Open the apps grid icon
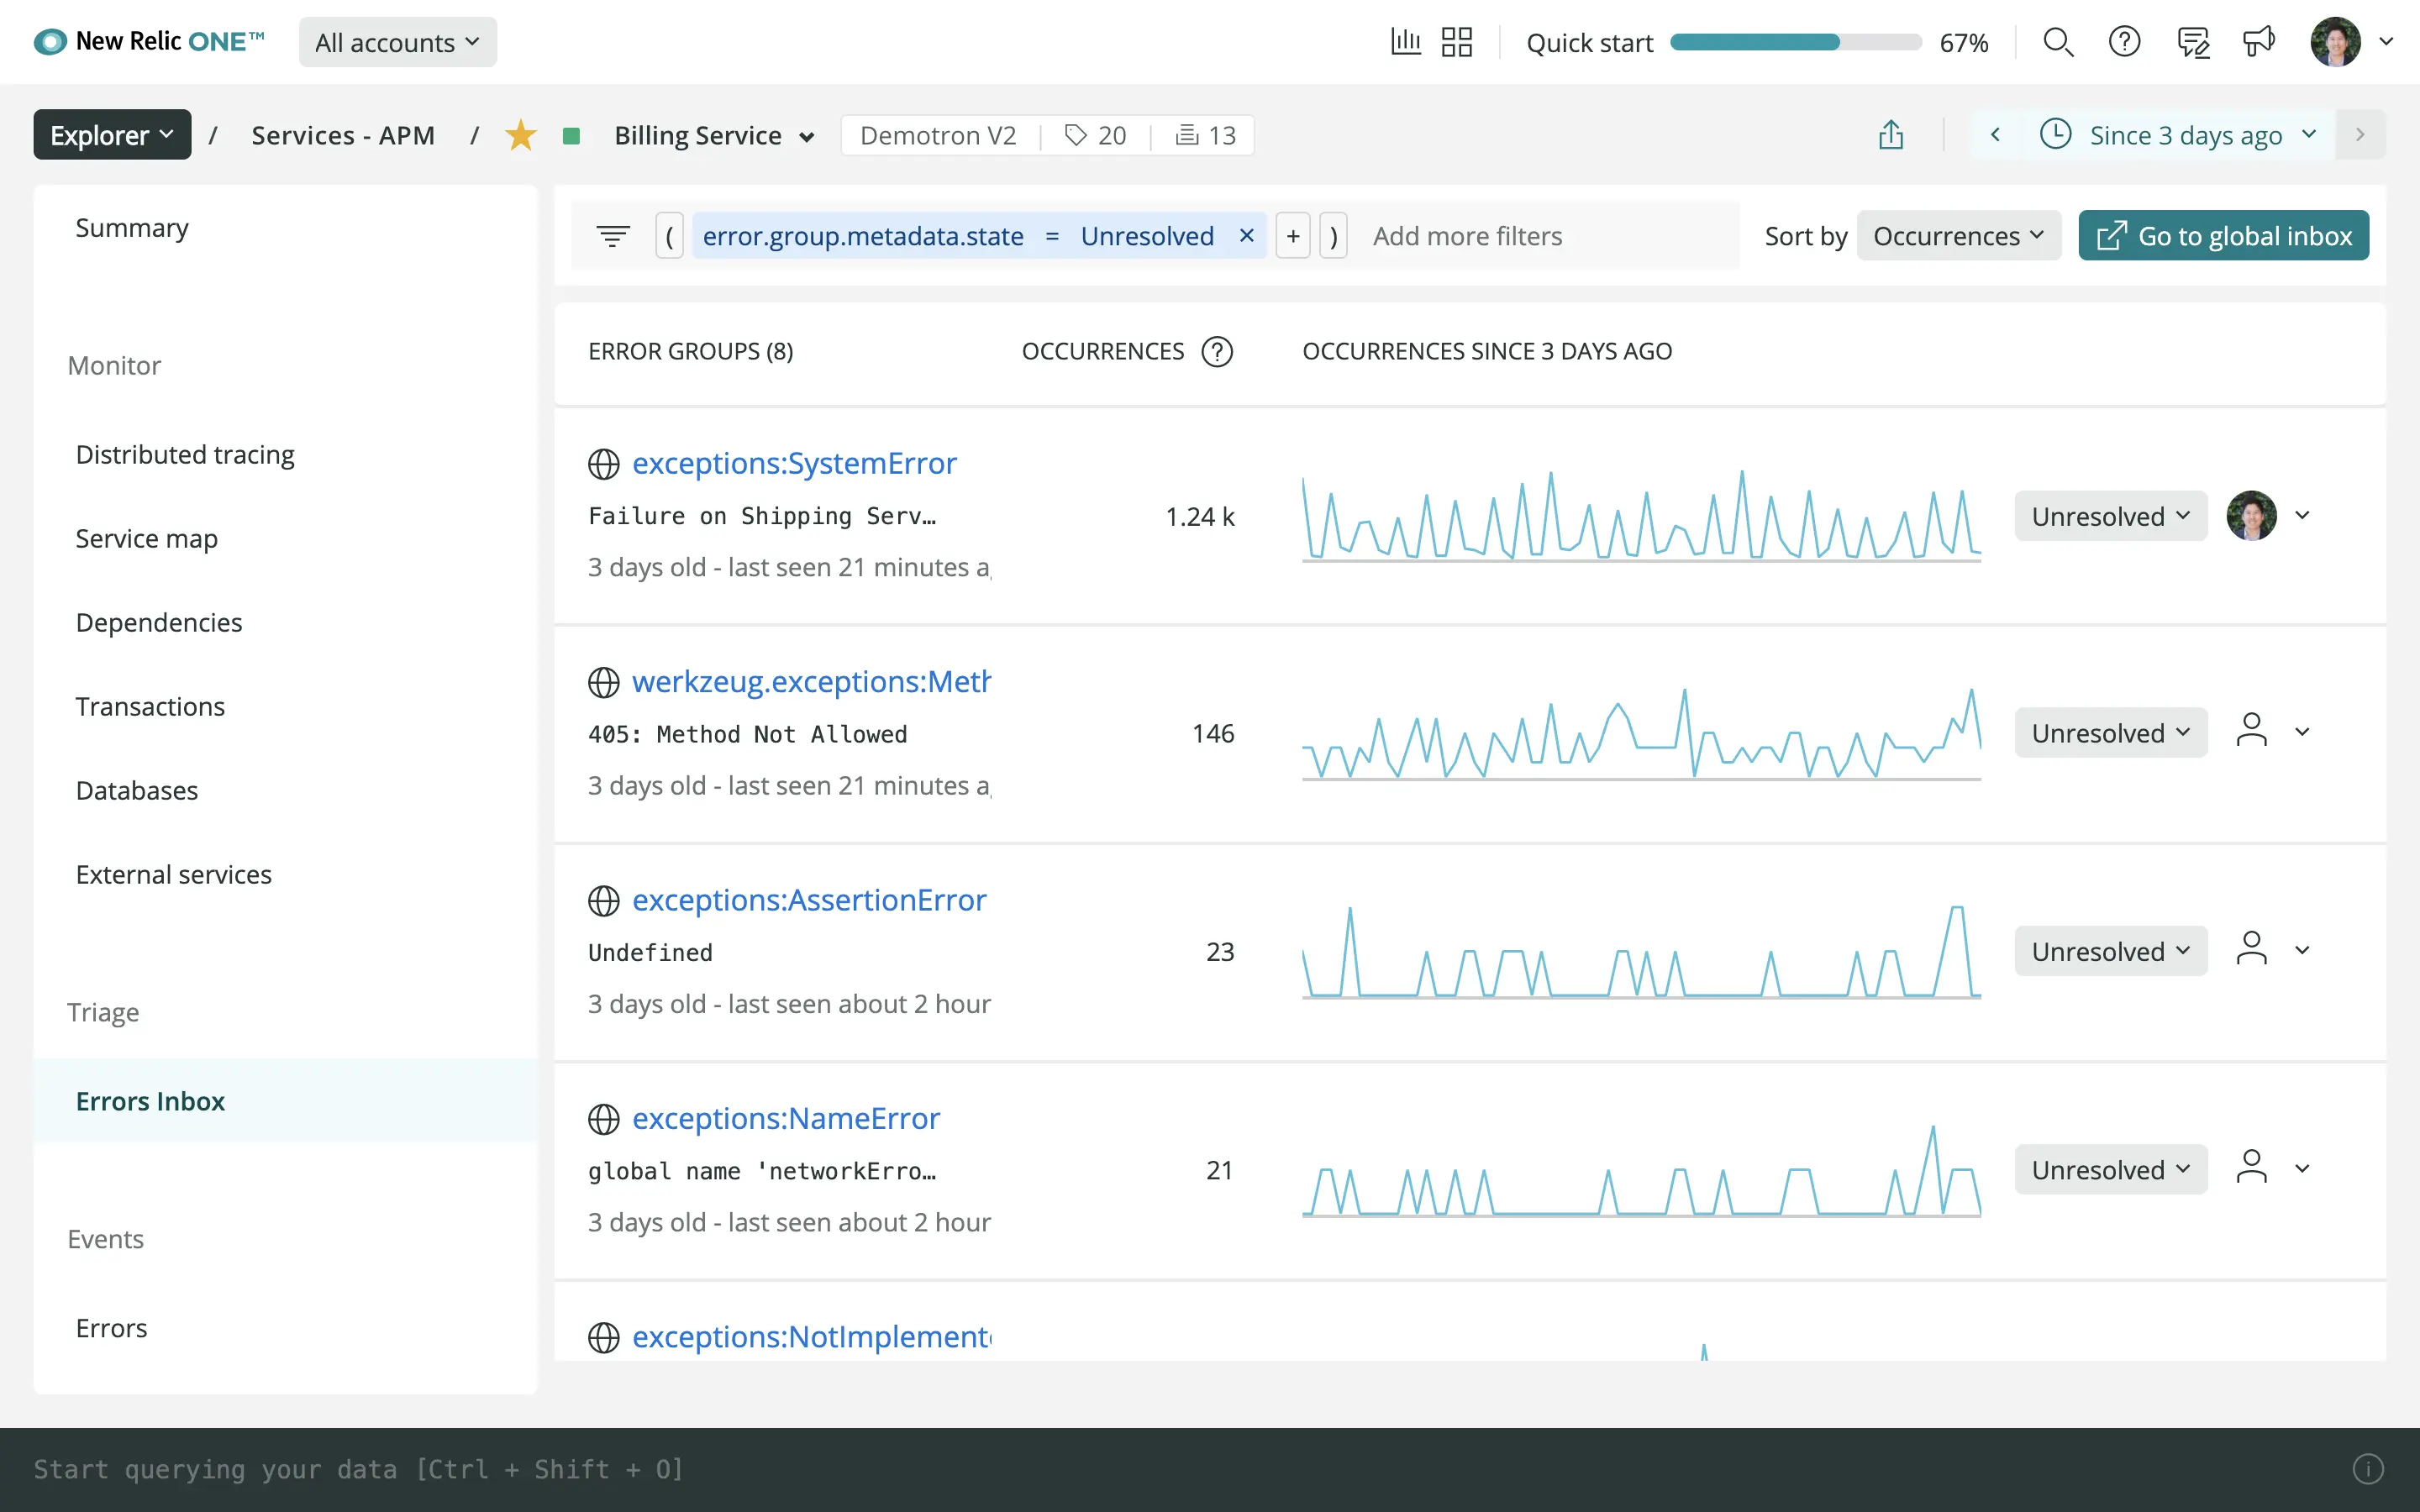Viewport: 2420px width, 1512px height. tap(1457, 42)
